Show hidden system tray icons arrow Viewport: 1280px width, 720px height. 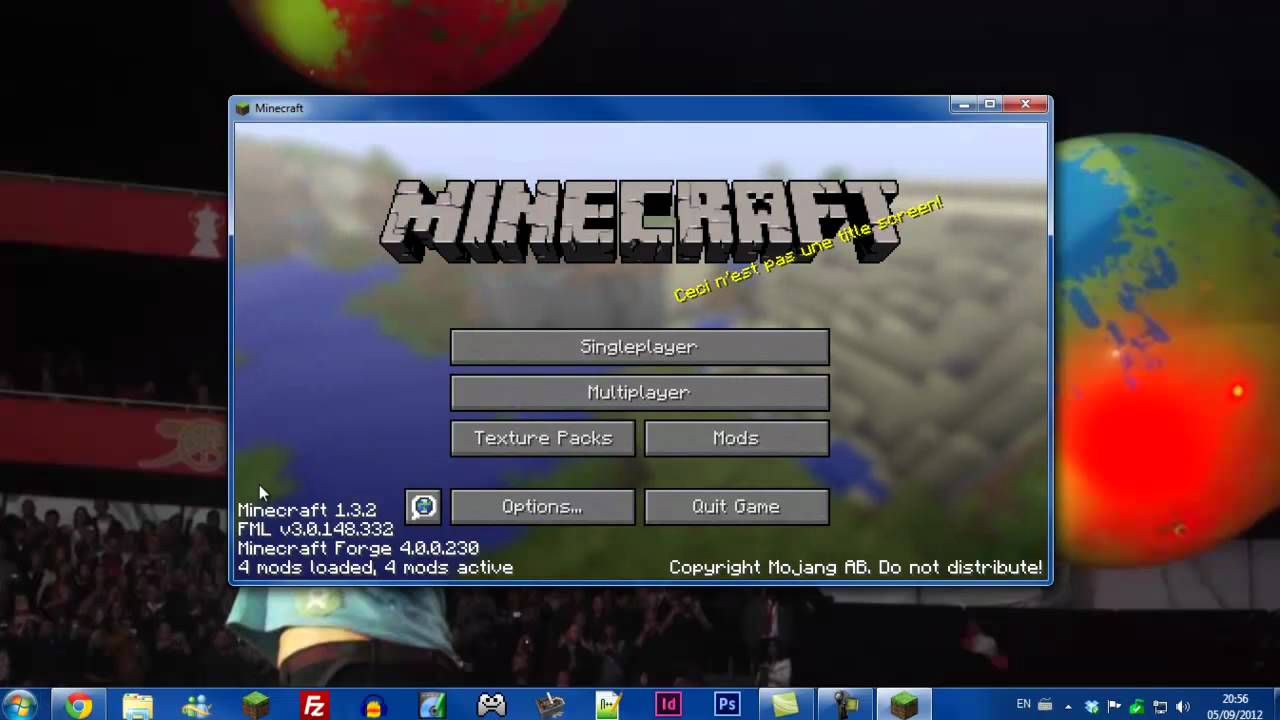pos(1069,706)
